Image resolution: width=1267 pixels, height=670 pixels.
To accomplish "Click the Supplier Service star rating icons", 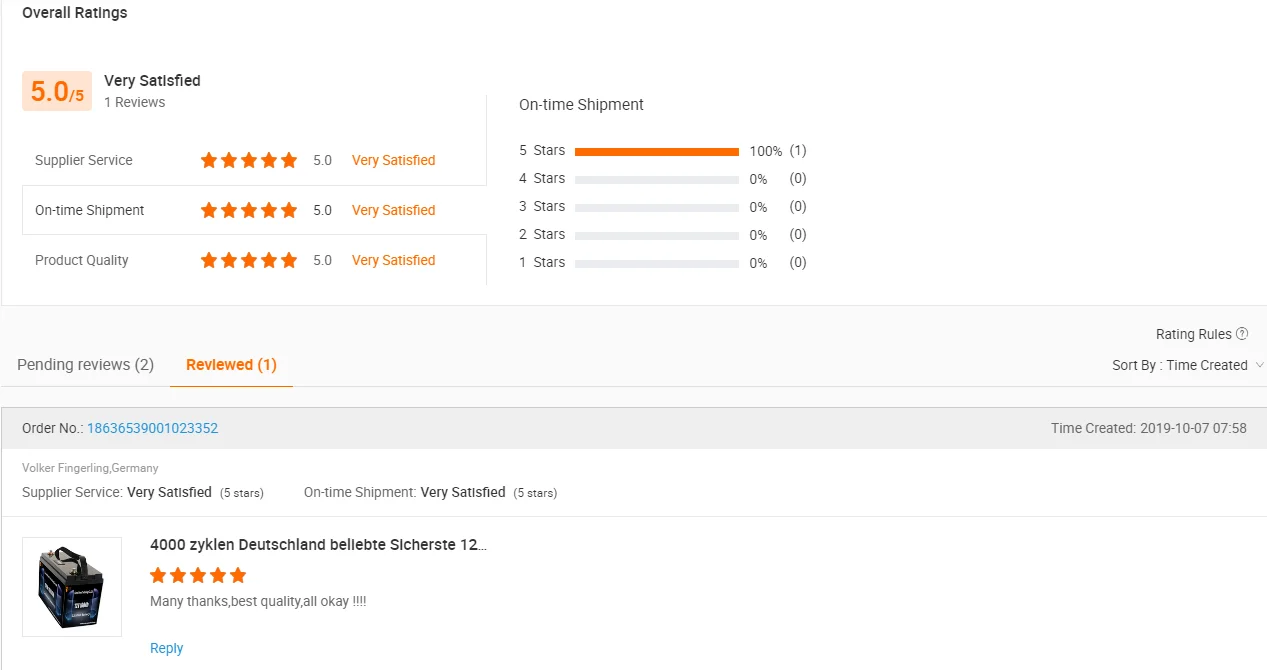I will coord(249,160).
